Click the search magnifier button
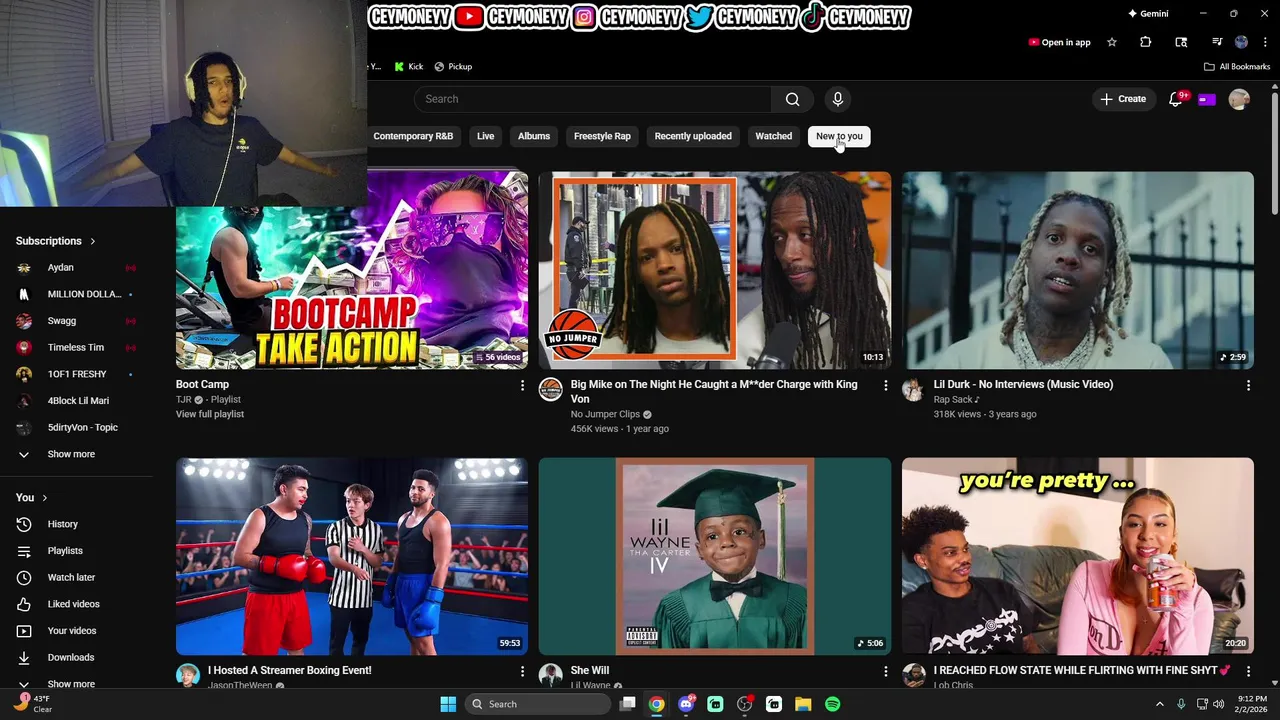The image size is (1280, 720). (x=792, y=99)
